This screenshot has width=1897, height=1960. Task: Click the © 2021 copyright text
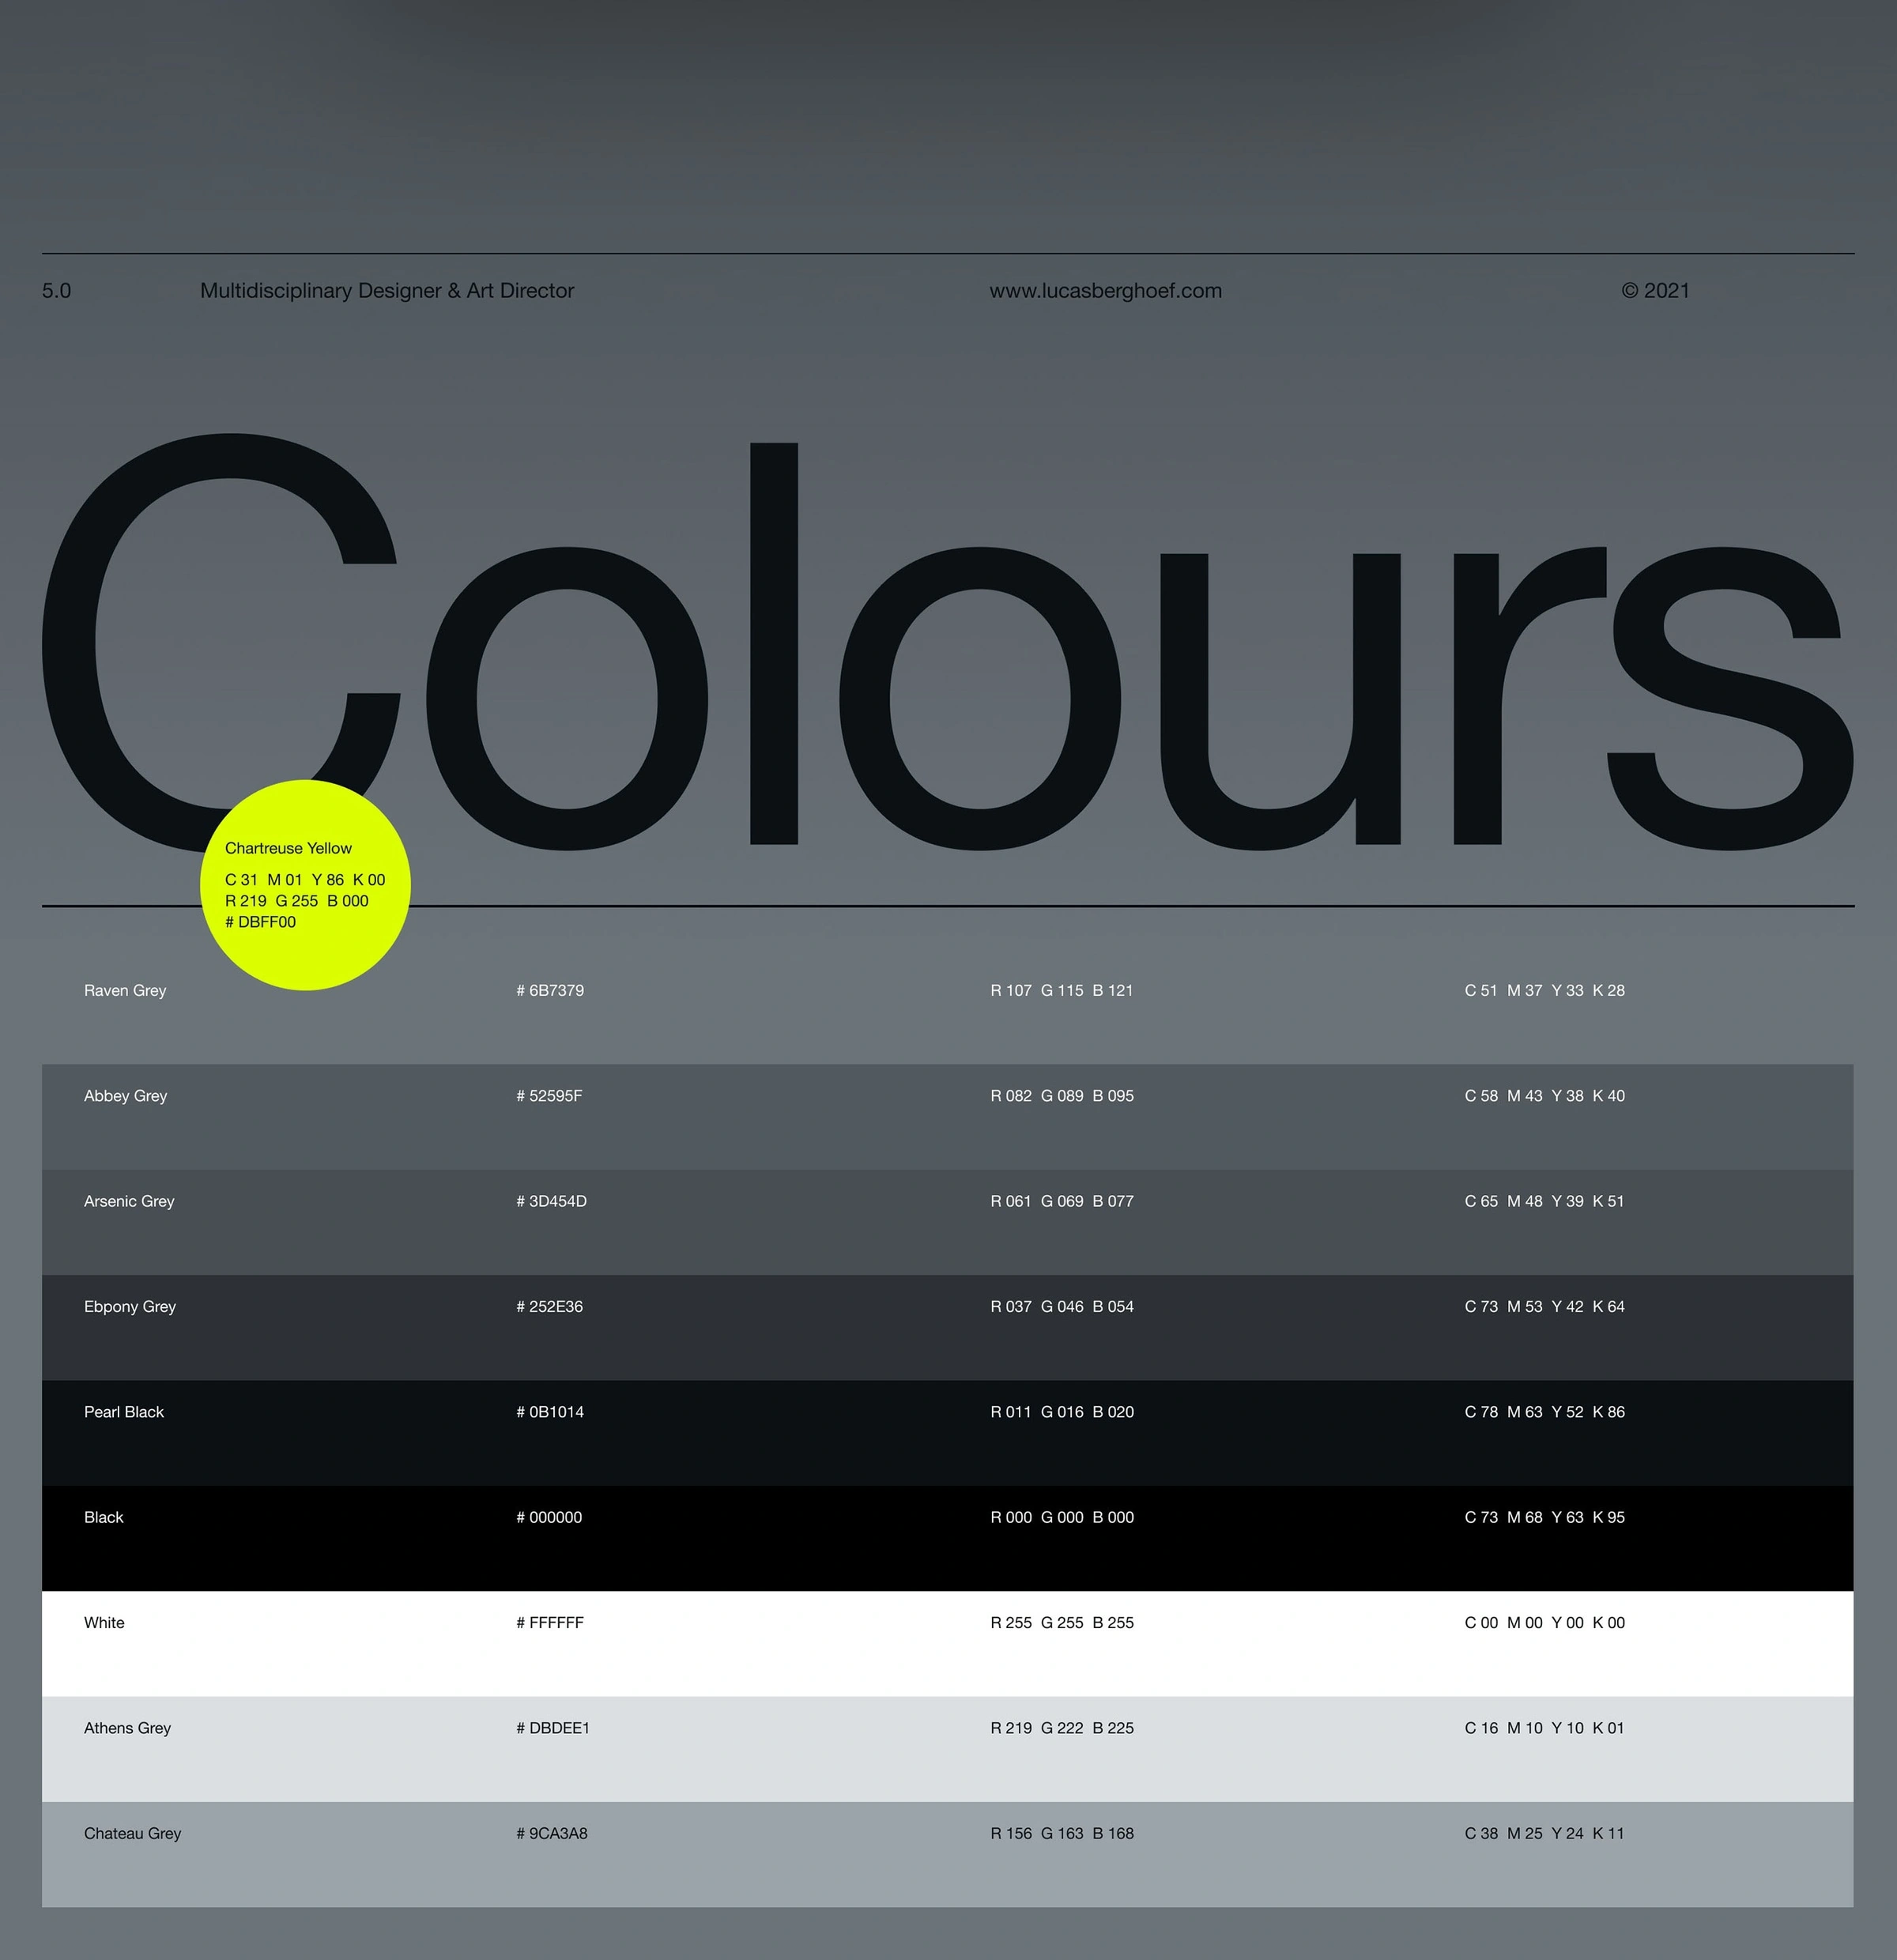tap(1655, 291)
